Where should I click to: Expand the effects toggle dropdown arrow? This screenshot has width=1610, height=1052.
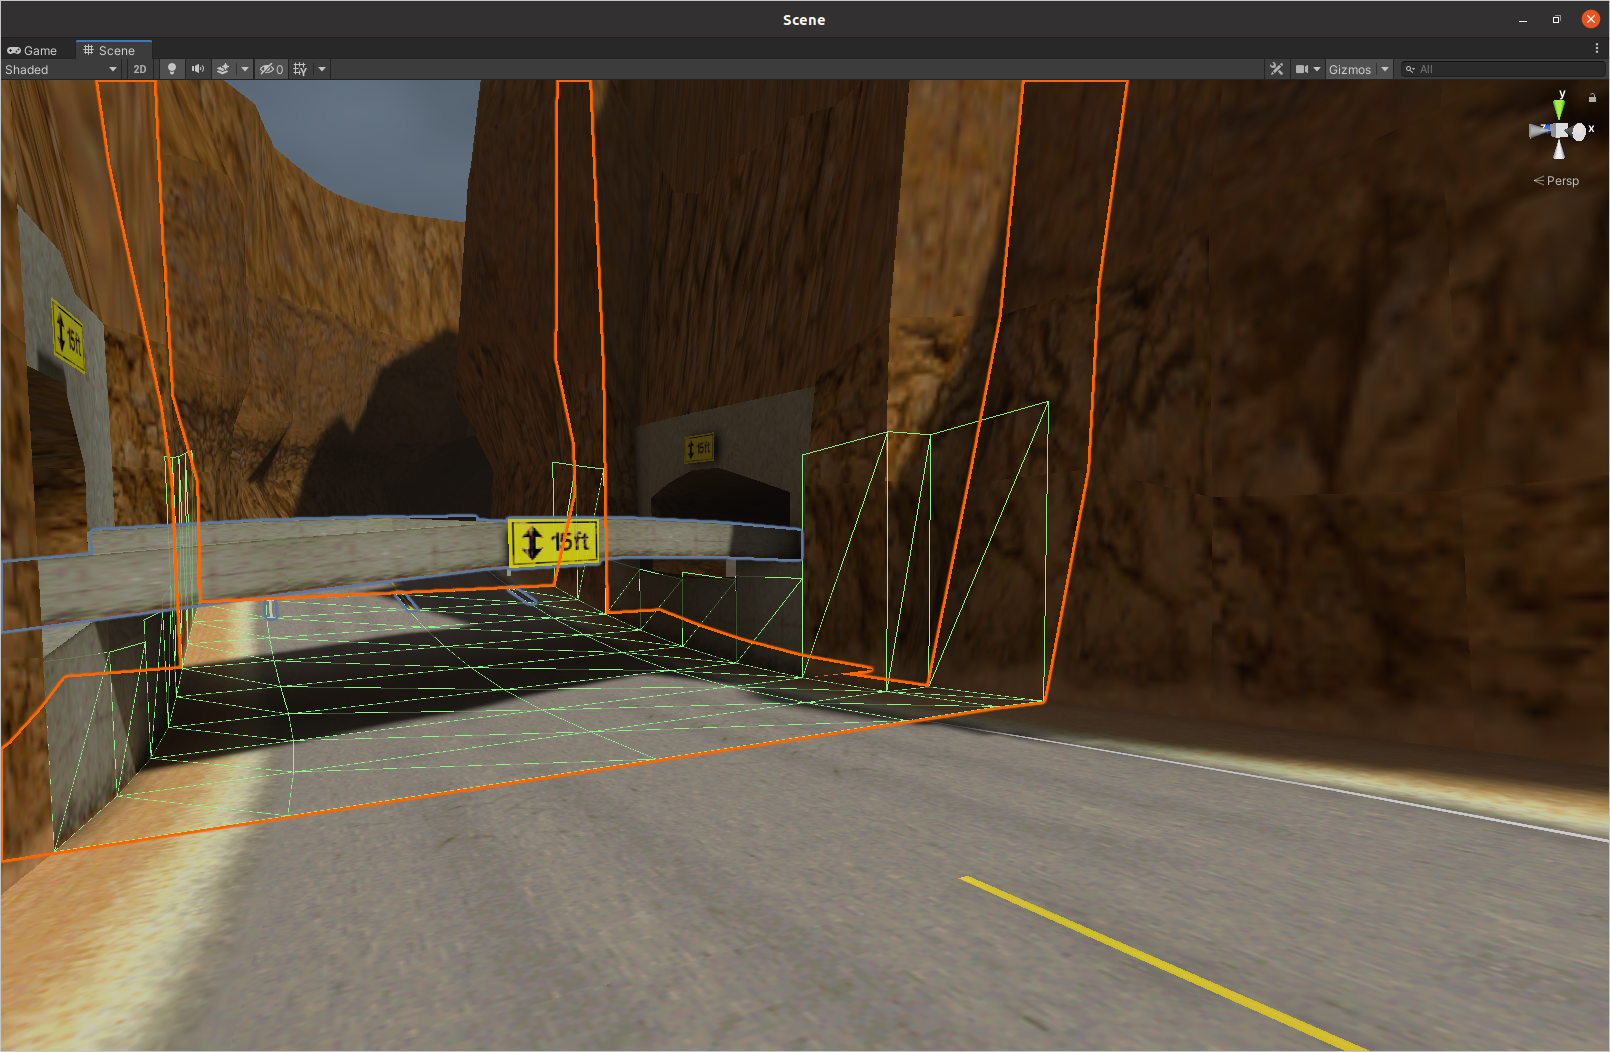[244, 68]
